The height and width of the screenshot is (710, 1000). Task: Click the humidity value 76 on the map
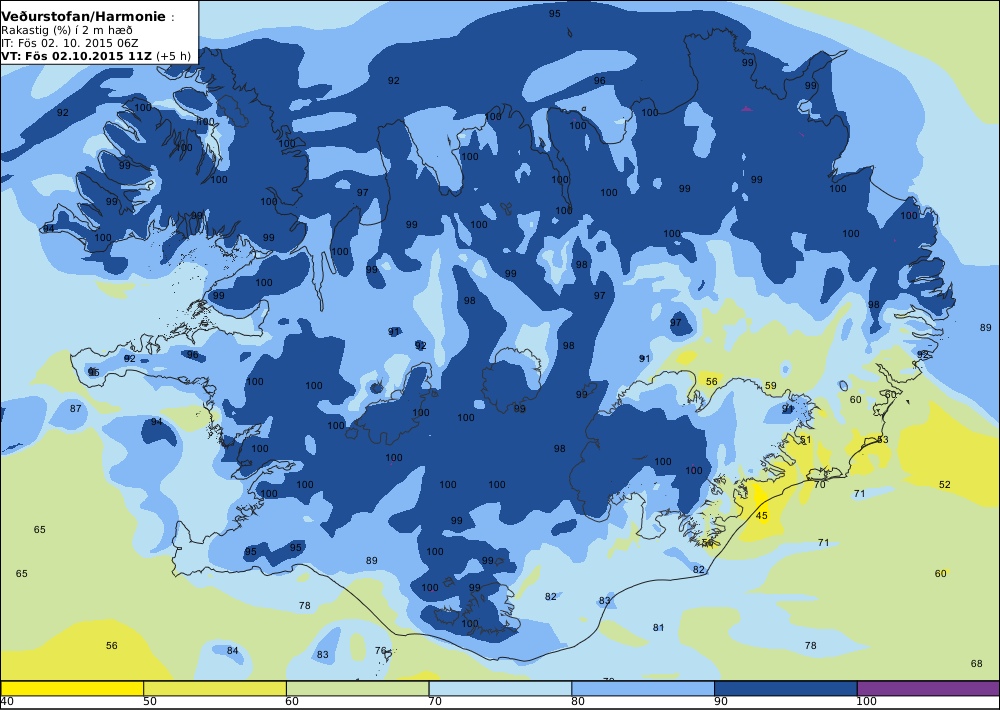click(380, 651)
